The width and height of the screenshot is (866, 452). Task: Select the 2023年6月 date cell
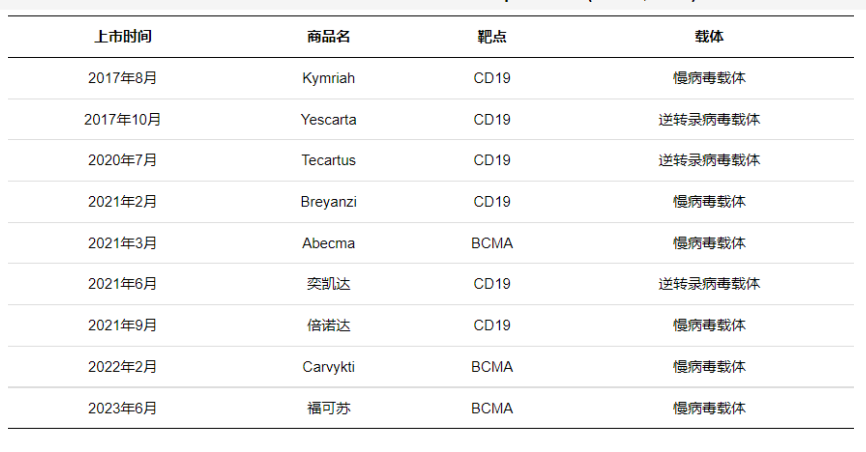(123, 408)
